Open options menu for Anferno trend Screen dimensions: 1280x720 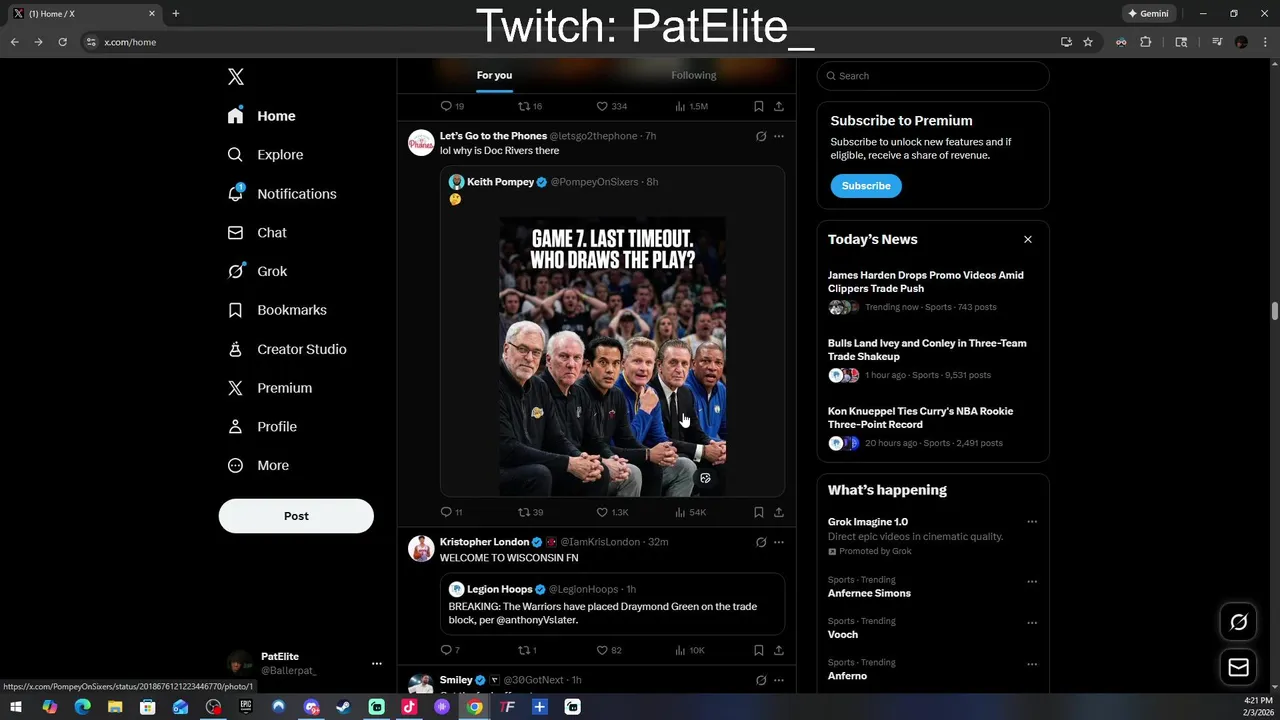(x=1032, y=663)
